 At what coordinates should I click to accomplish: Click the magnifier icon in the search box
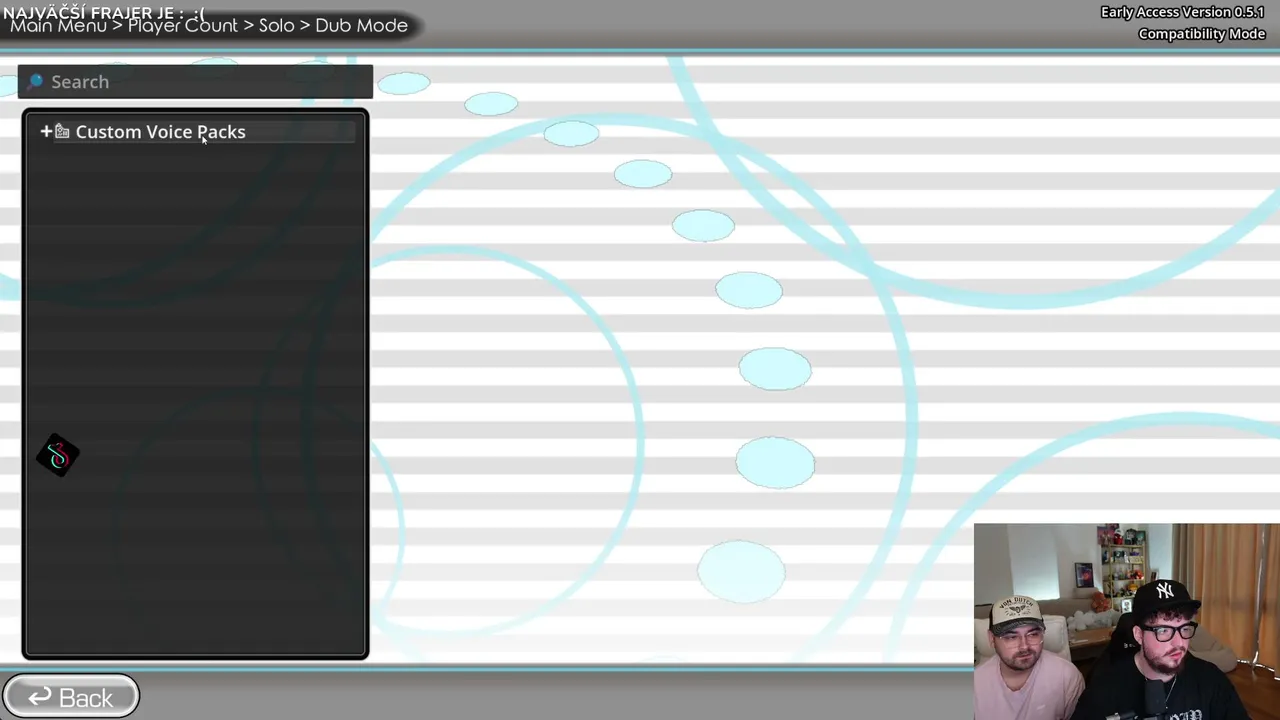pyautogui.click(x=35, y=81)
